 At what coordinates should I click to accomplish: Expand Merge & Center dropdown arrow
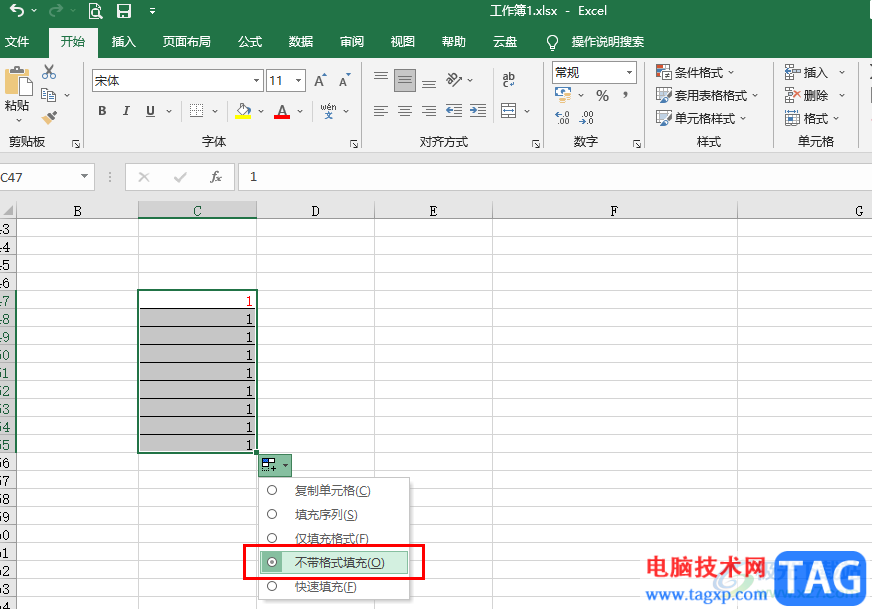[x=527, y=111]
